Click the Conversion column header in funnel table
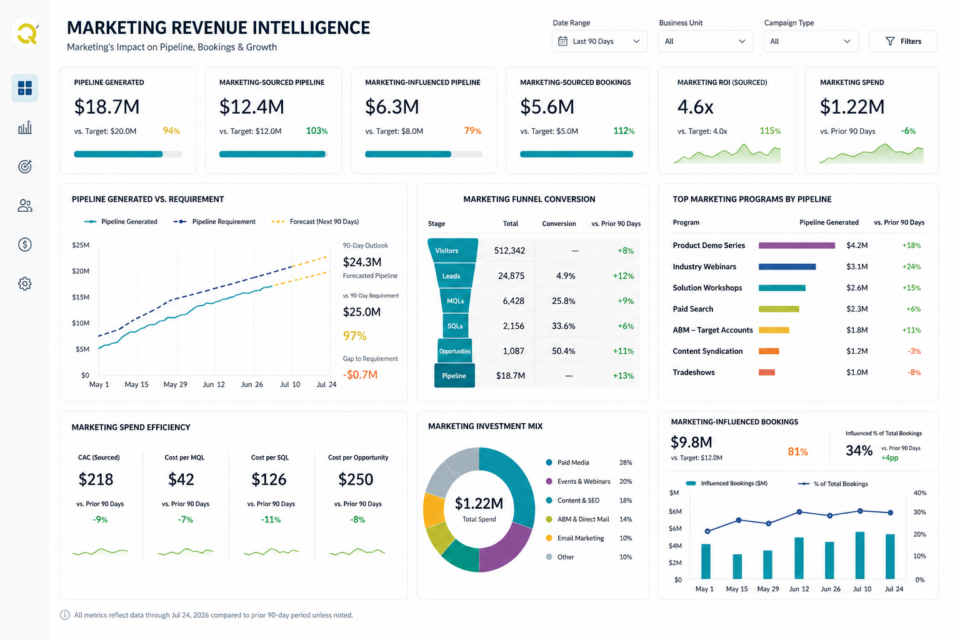This screenshot has height=640, width=960. [559, 224]
